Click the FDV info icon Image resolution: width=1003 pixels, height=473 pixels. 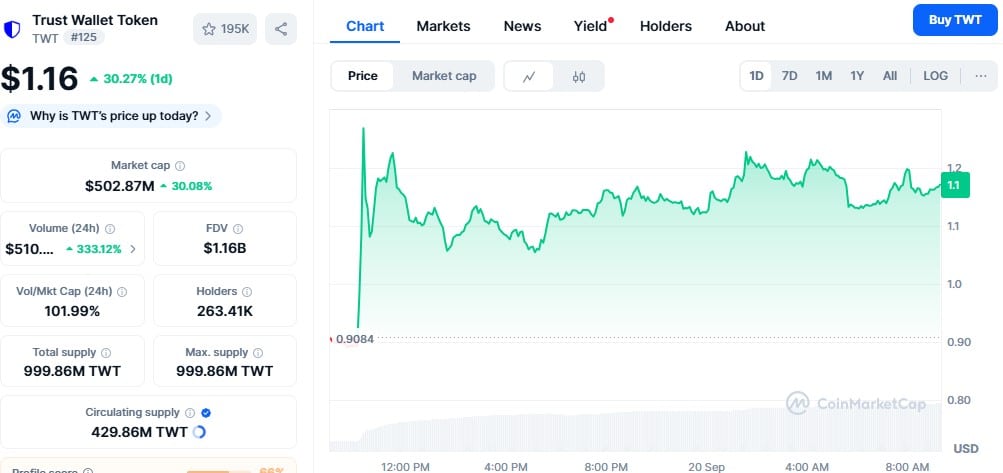coord(238,228)
